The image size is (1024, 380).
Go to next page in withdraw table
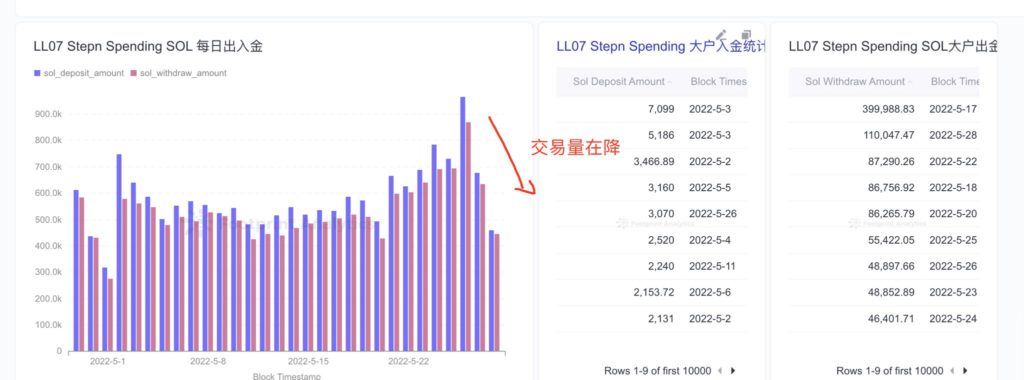pos(965,371)
